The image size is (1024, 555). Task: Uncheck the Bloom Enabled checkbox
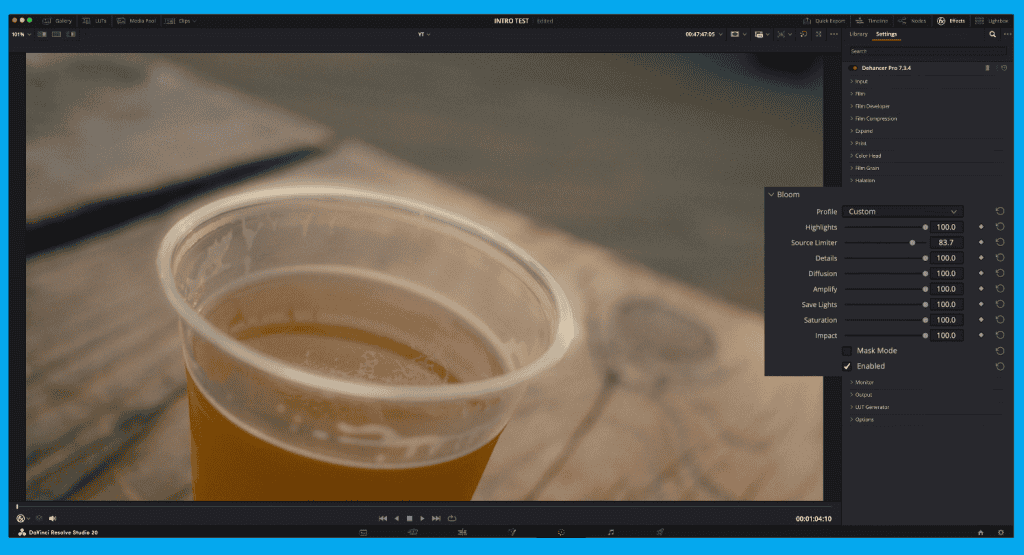(x=847, y=366)
